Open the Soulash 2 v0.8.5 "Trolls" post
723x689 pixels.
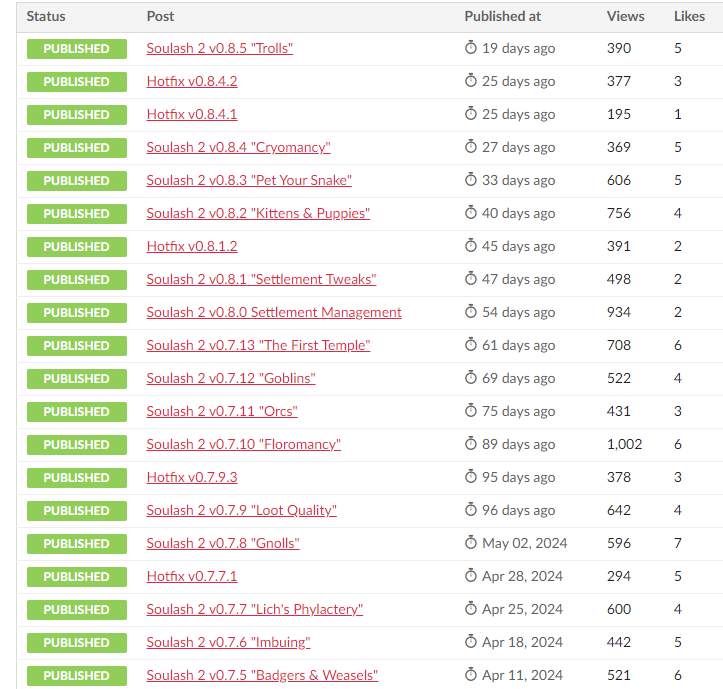[219, 48]
